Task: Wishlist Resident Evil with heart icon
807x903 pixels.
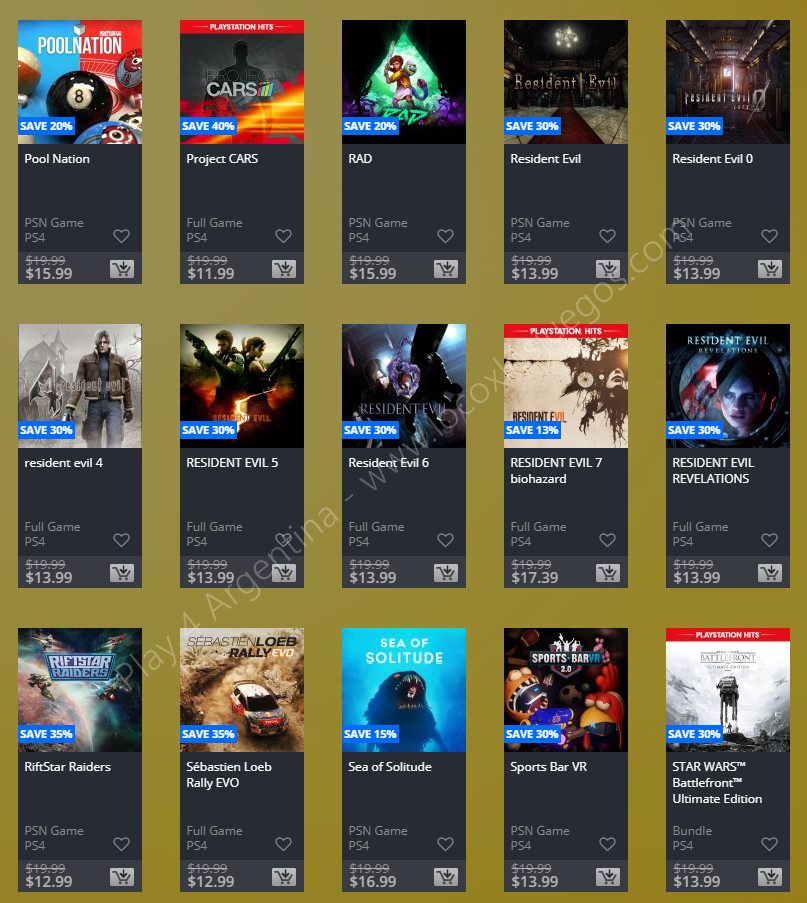Action: pyautogui.click(x=608, y=236)
